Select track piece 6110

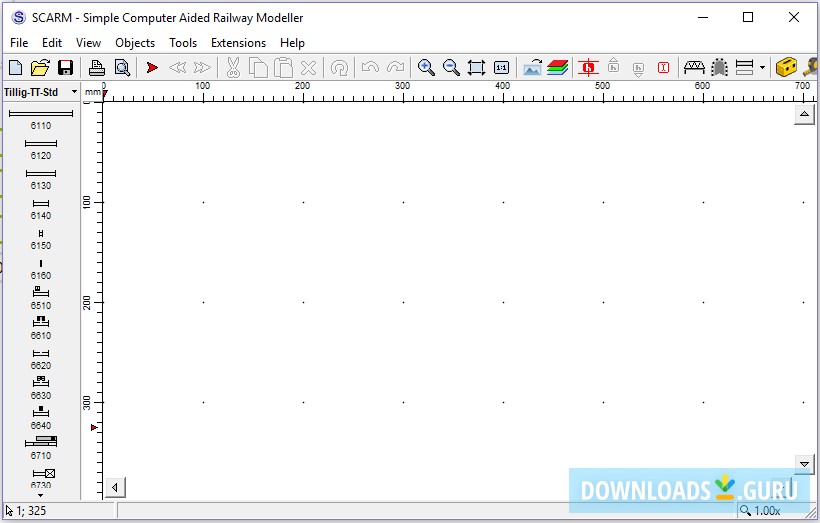tap(41, 119)
